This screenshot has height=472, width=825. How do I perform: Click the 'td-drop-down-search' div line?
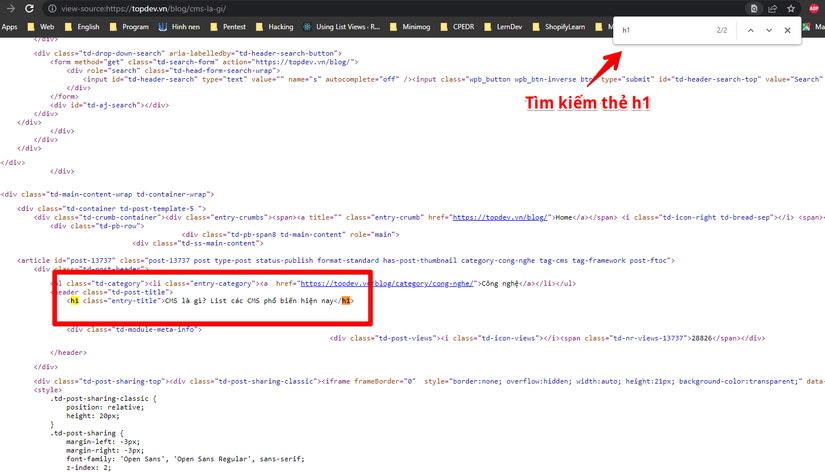tap(188, 53)
